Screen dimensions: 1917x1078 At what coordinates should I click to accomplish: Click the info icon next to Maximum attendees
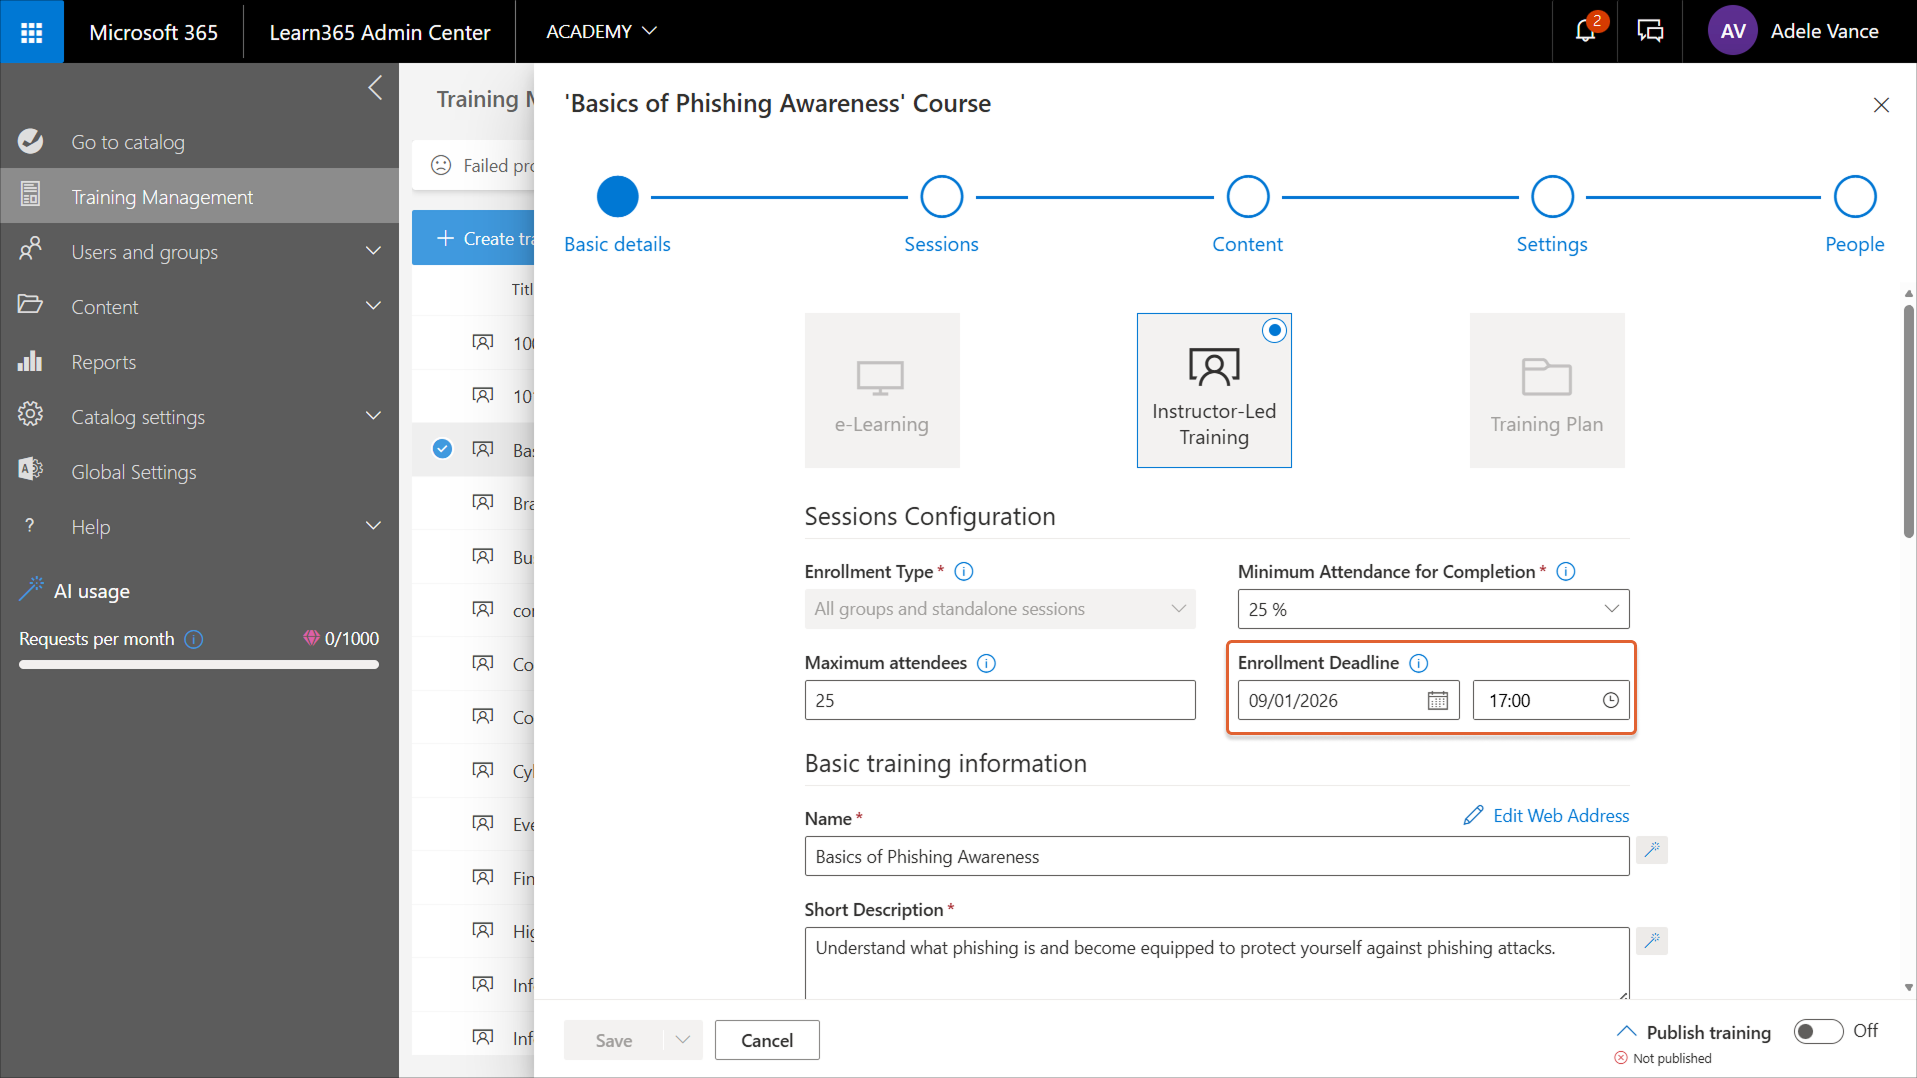point(986,663)
